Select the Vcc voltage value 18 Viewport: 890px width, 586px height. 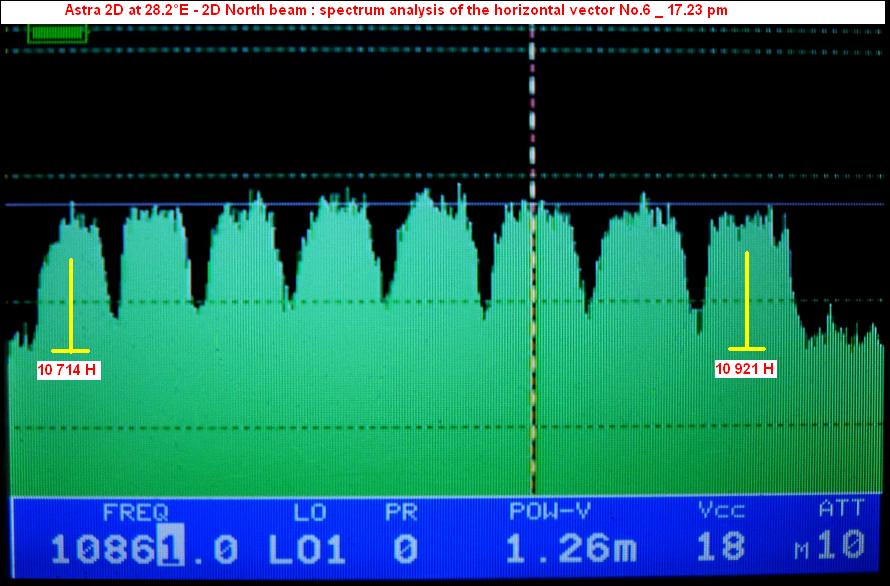[x=721, y=548]
